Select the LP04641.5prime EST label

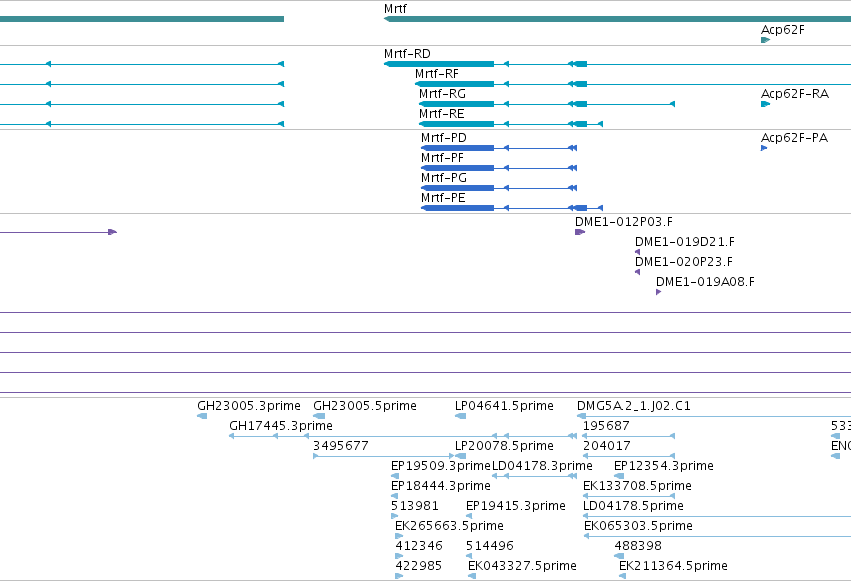click(x=504, y=406)
